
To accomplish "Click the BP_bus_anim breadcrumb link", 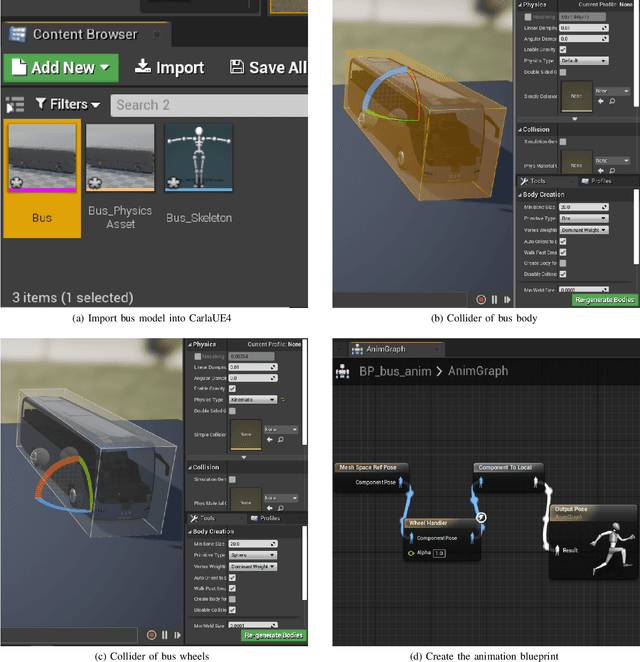I will tap(395, 372).
